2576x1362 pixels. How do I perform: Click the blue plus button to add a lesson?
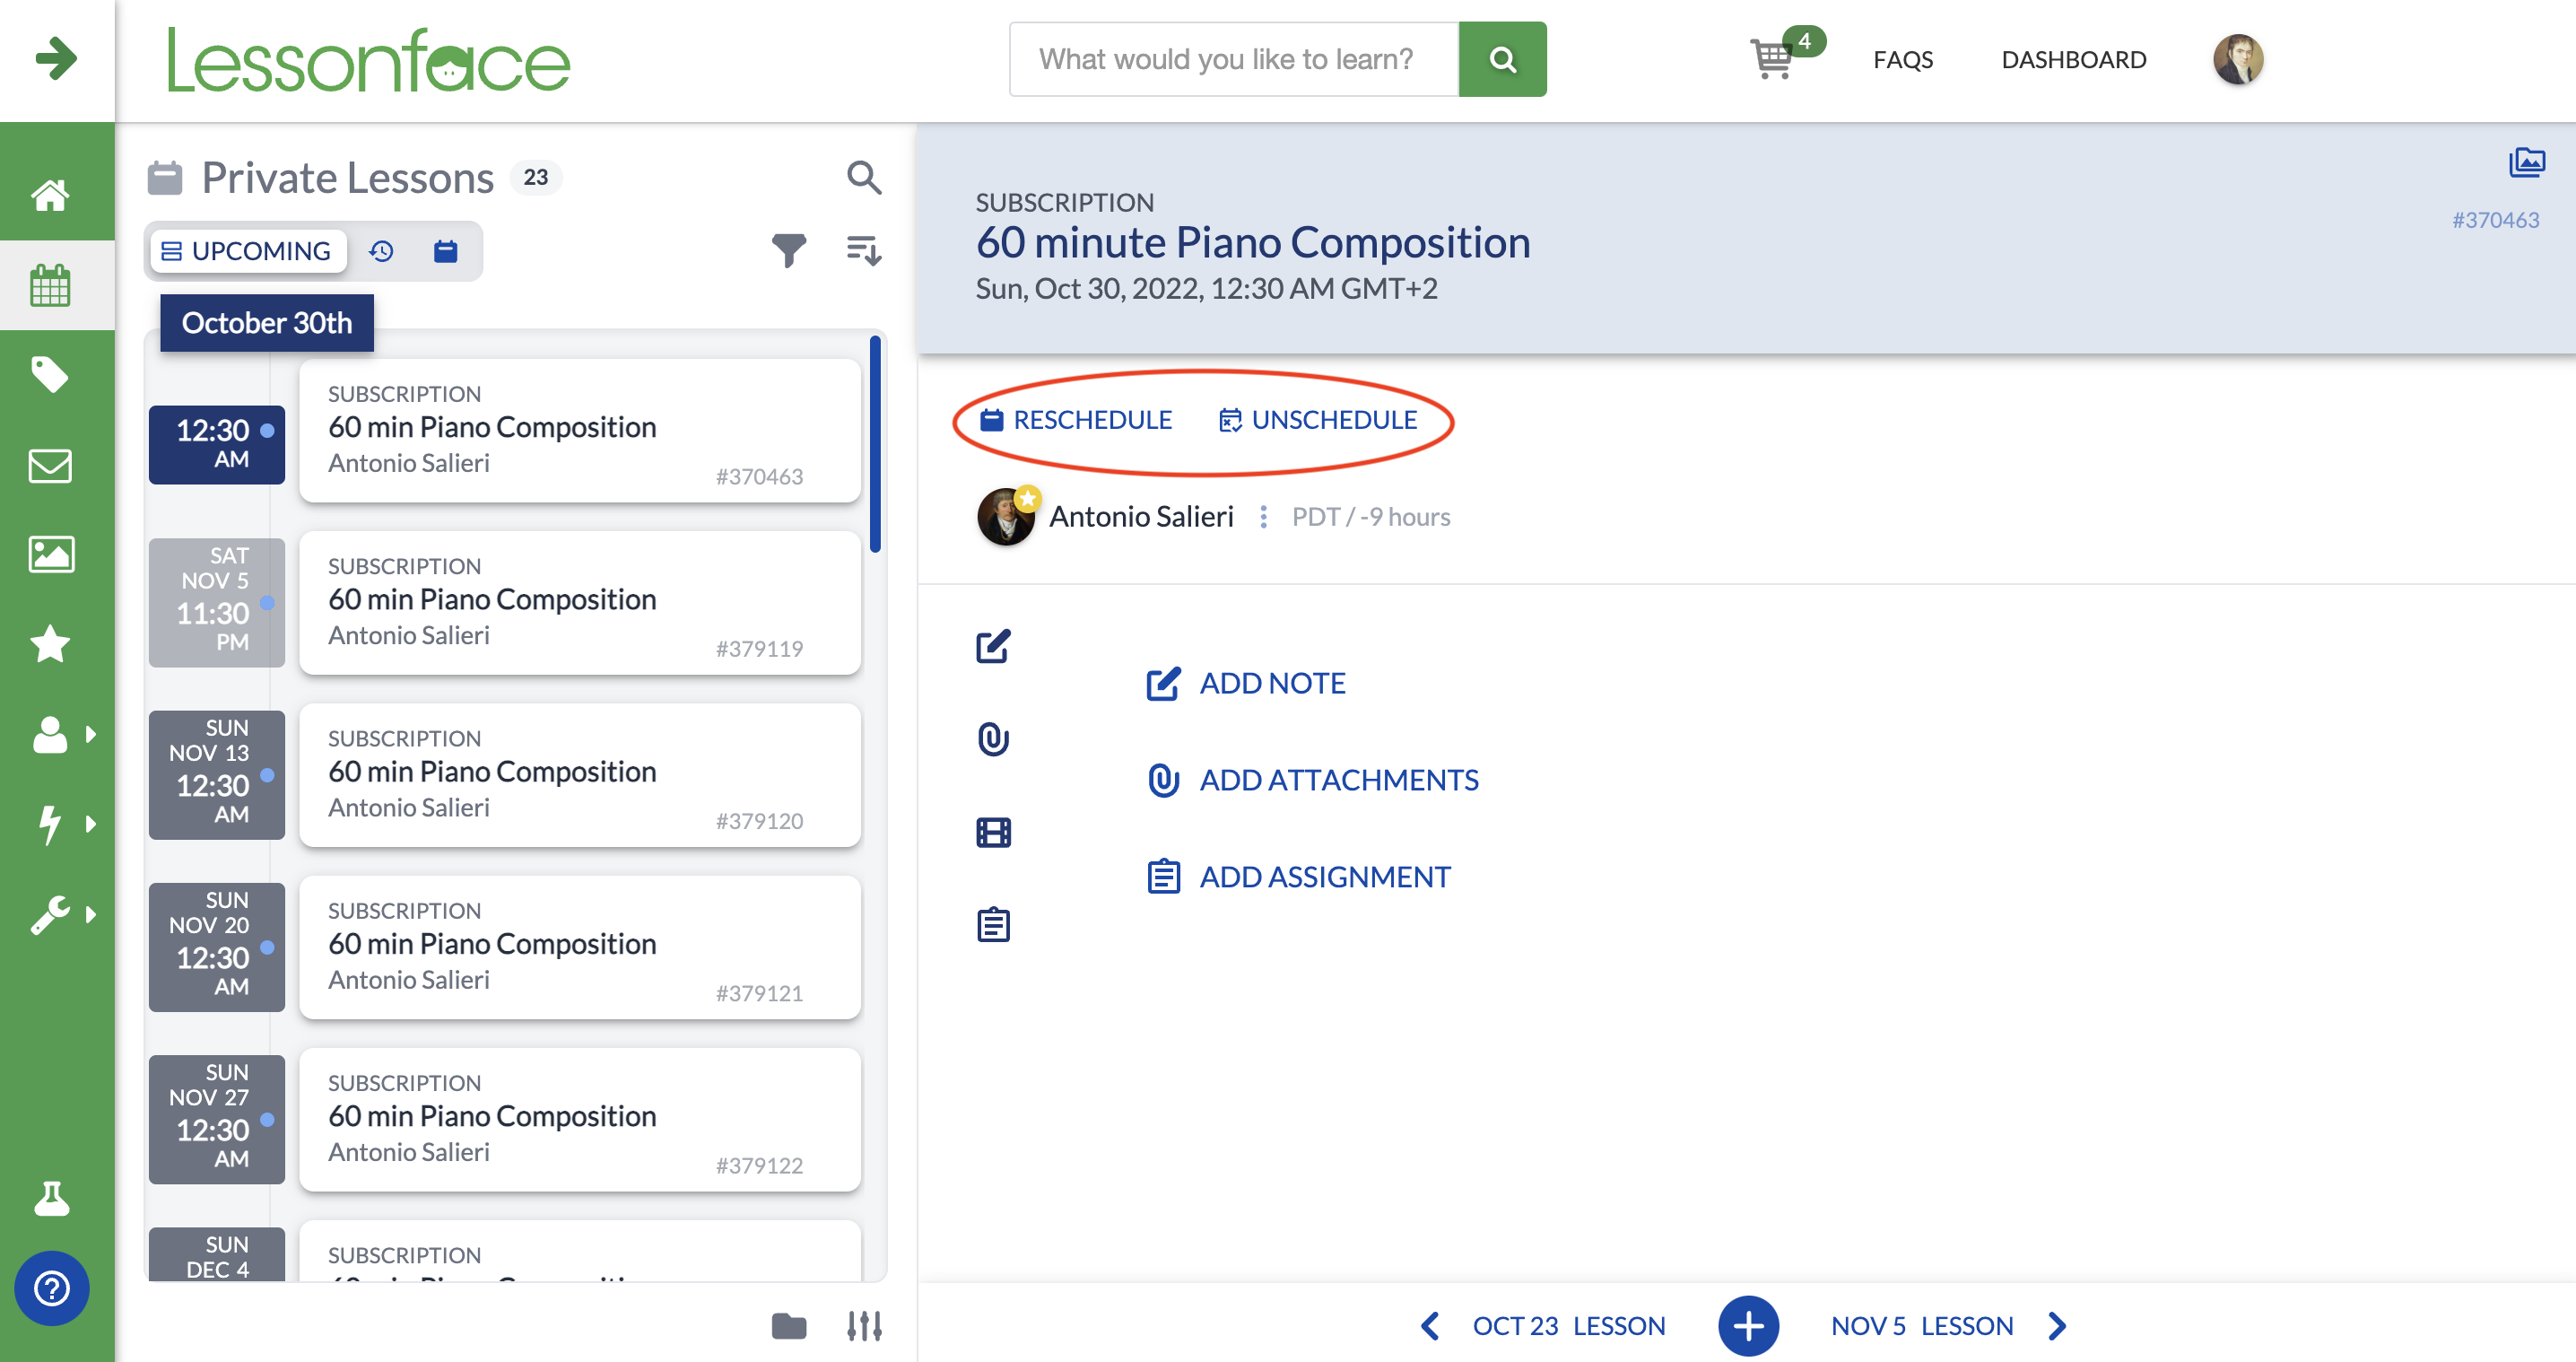(1748, 1326)
